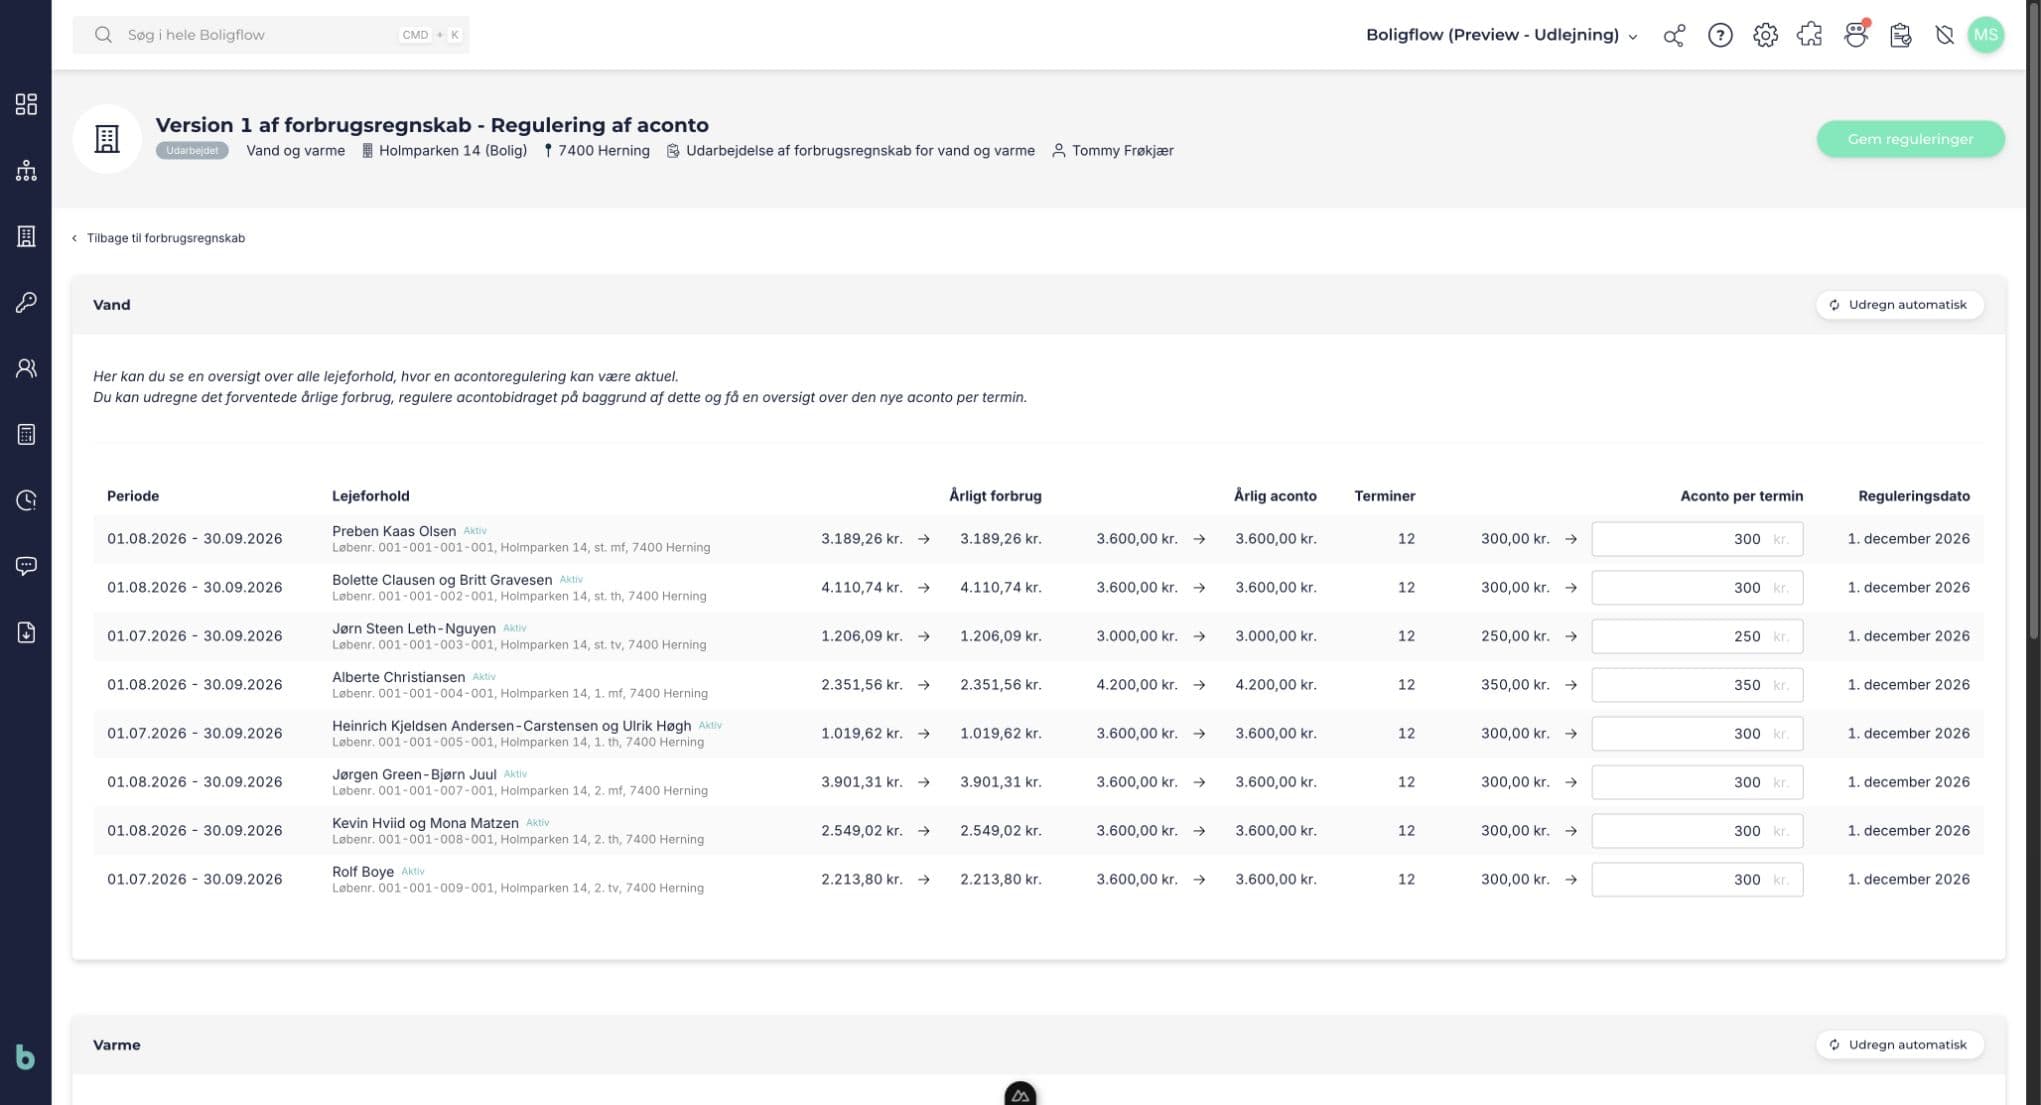
Task: Open the properties building icon in sidebar
Action: (26, 236)
